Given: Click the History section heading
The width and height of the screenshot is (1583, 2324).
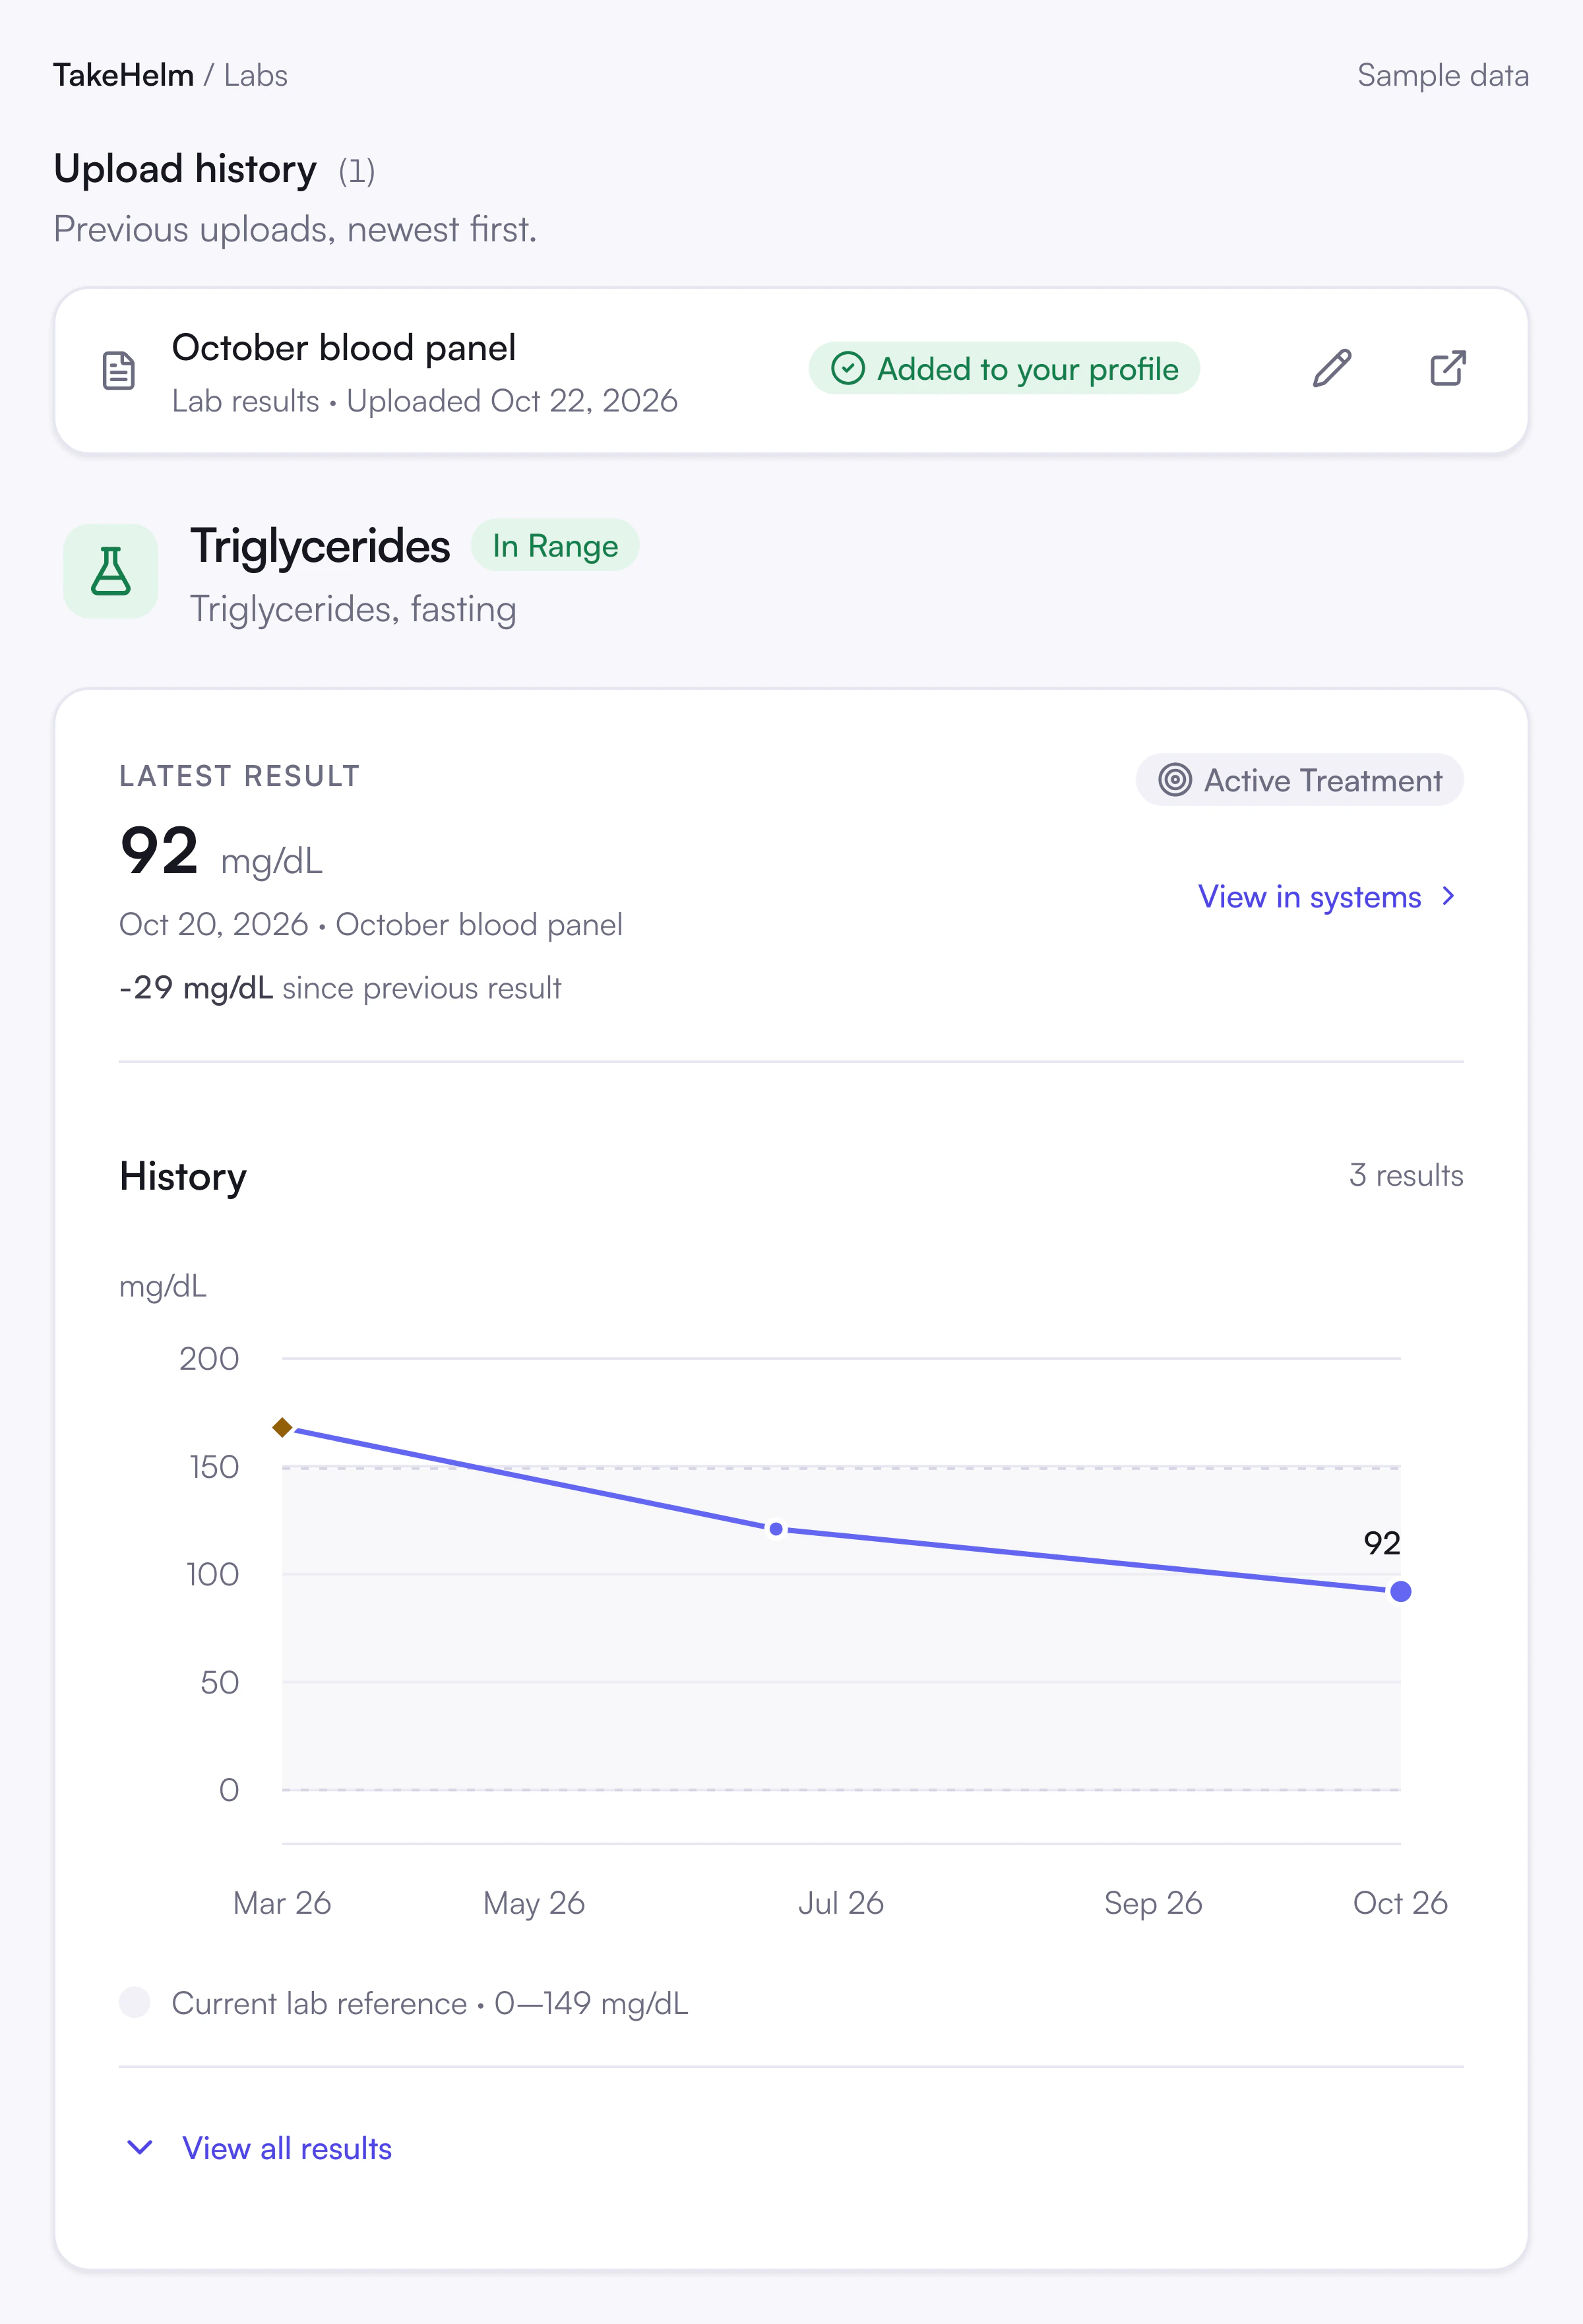Looking at the screenshot, I should 183,1176.
